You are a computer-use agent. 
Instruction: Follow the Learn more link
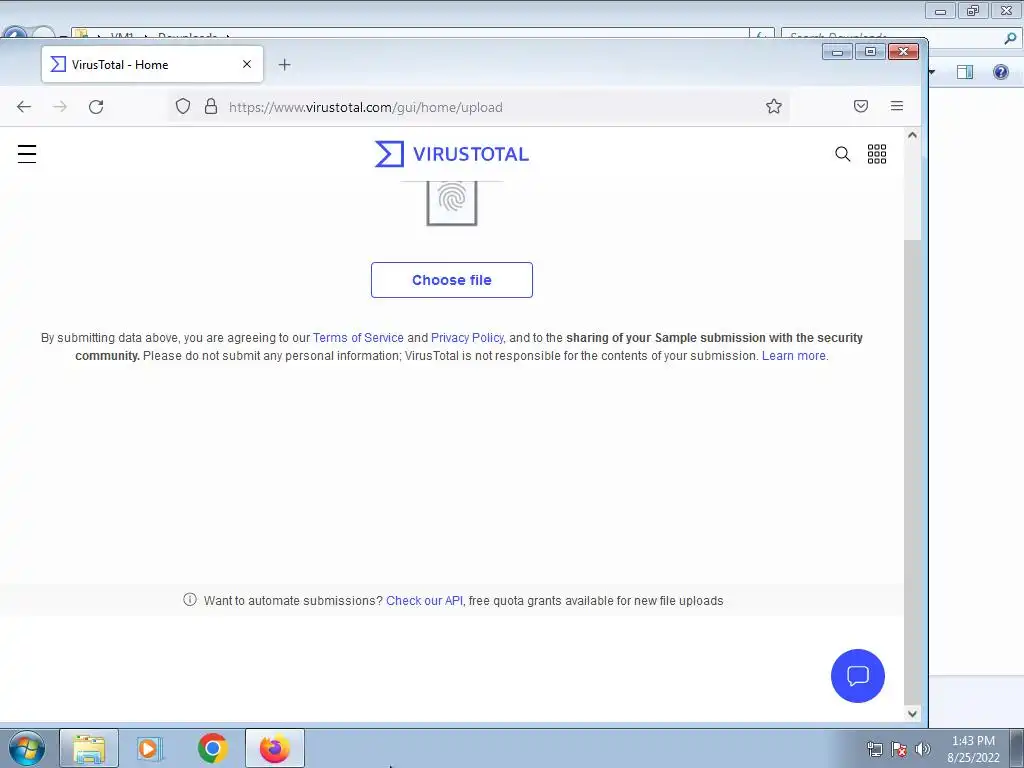pyautogui.click(x=793, y=356)
